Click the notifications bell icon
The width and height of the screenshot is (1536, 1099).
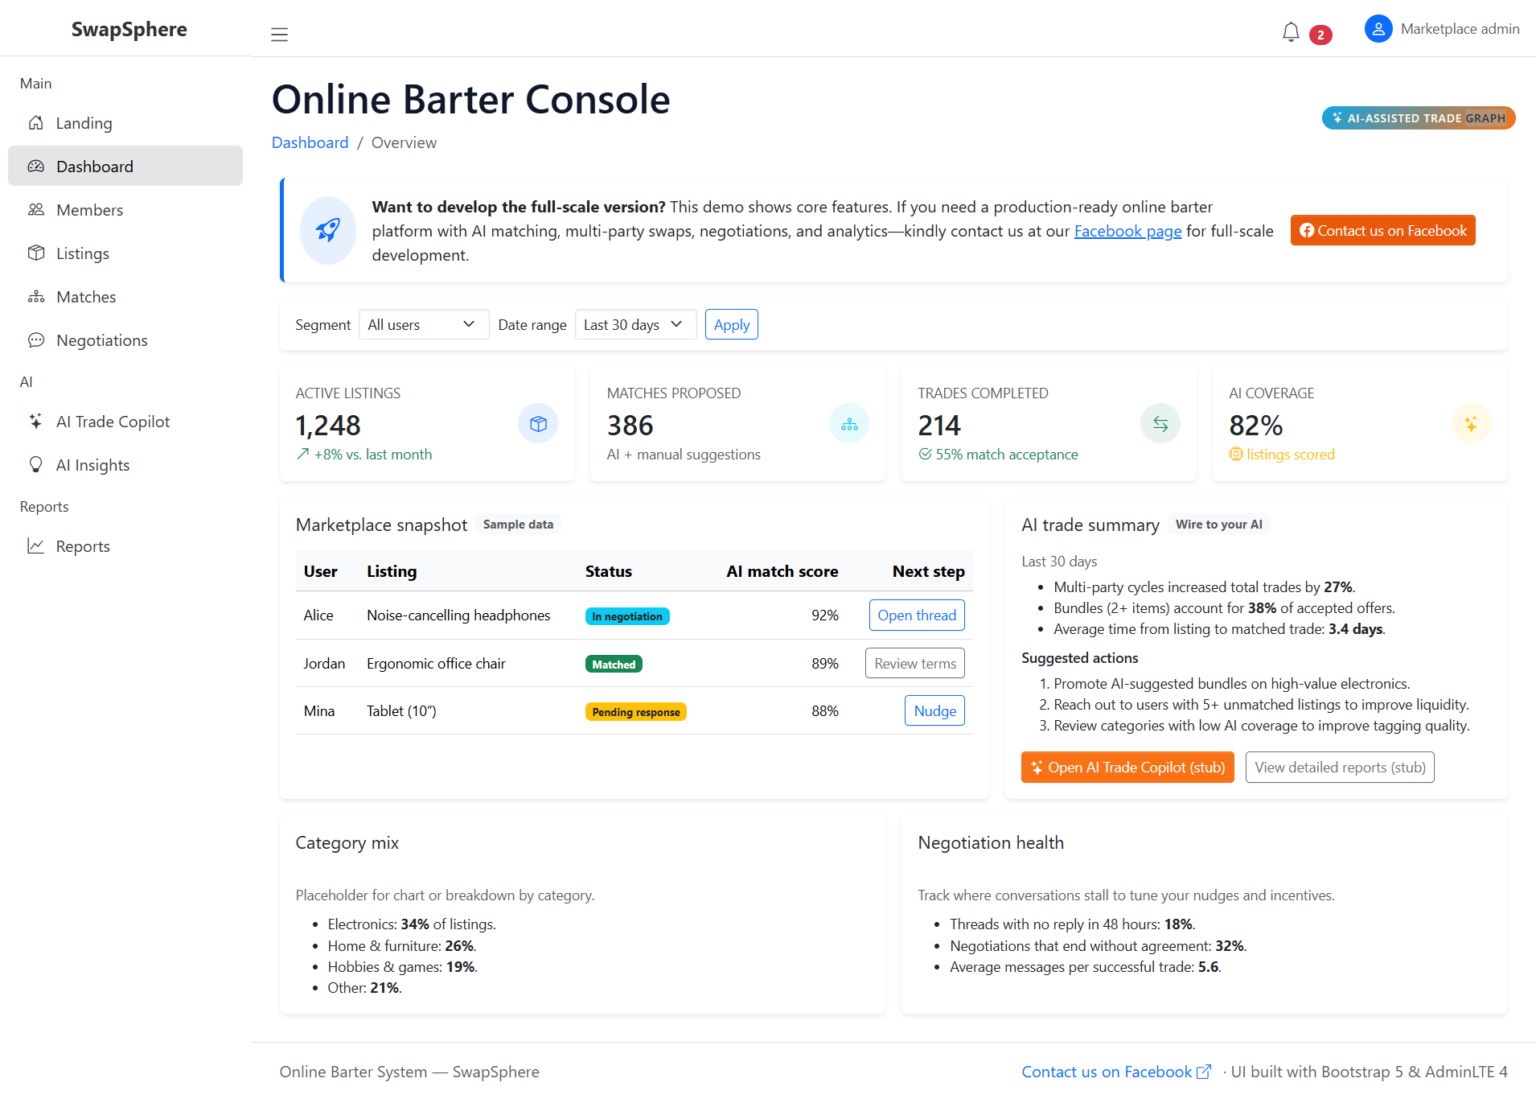click(x=1290, y=31)
